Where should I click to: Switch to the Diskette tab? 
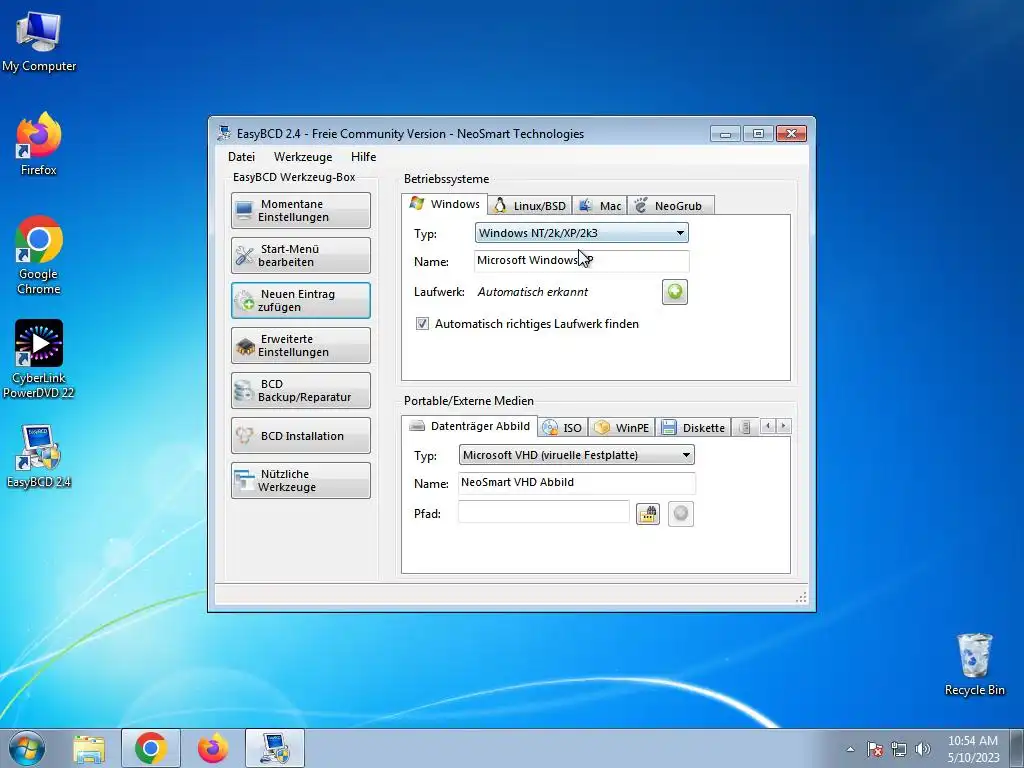(694, 428)
